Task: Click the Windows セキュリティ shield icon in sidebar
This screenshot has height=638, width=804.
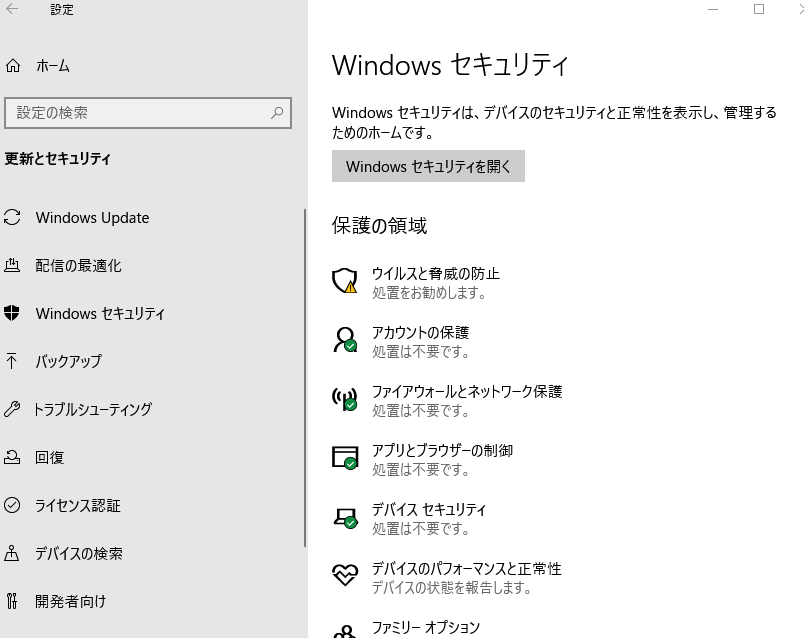Action: (12, 313)
